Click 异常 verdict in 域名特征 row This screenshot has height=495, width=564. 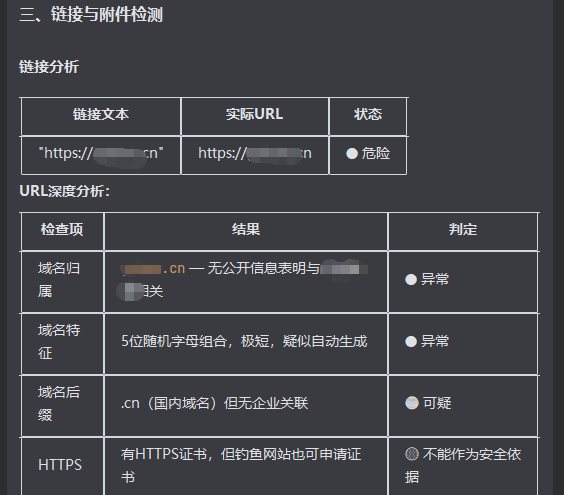[x=435, y=341]
